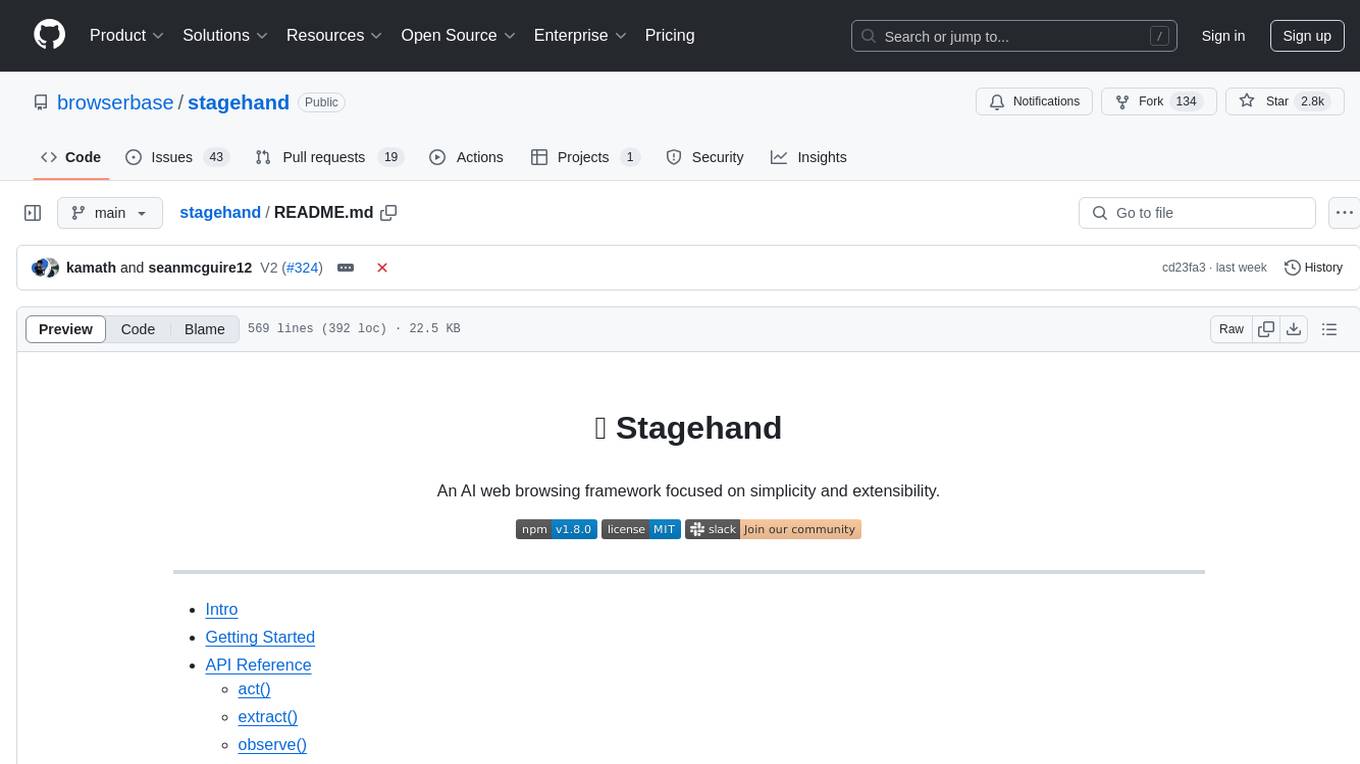Viewport: 1360px width, 764px height.
Task: Click the Slack Join our community badge
Action: 773,529
